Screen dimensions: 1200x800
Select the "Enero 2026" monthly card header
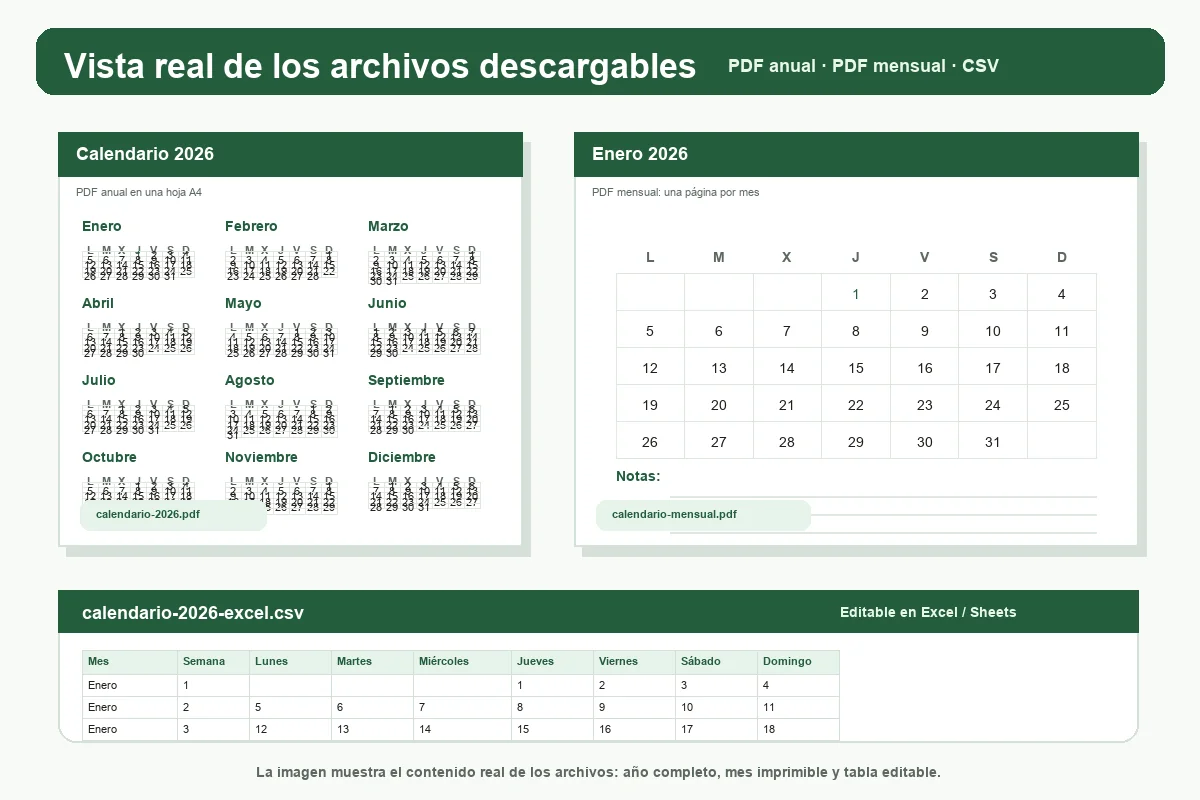856,154
